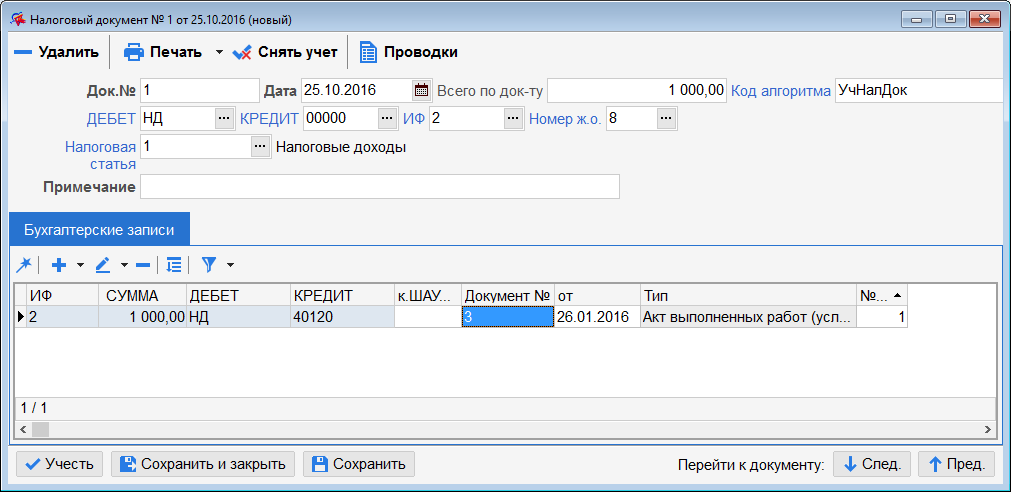
Task: Click the pencil edit record icon
Action: (x=103, y=264)
